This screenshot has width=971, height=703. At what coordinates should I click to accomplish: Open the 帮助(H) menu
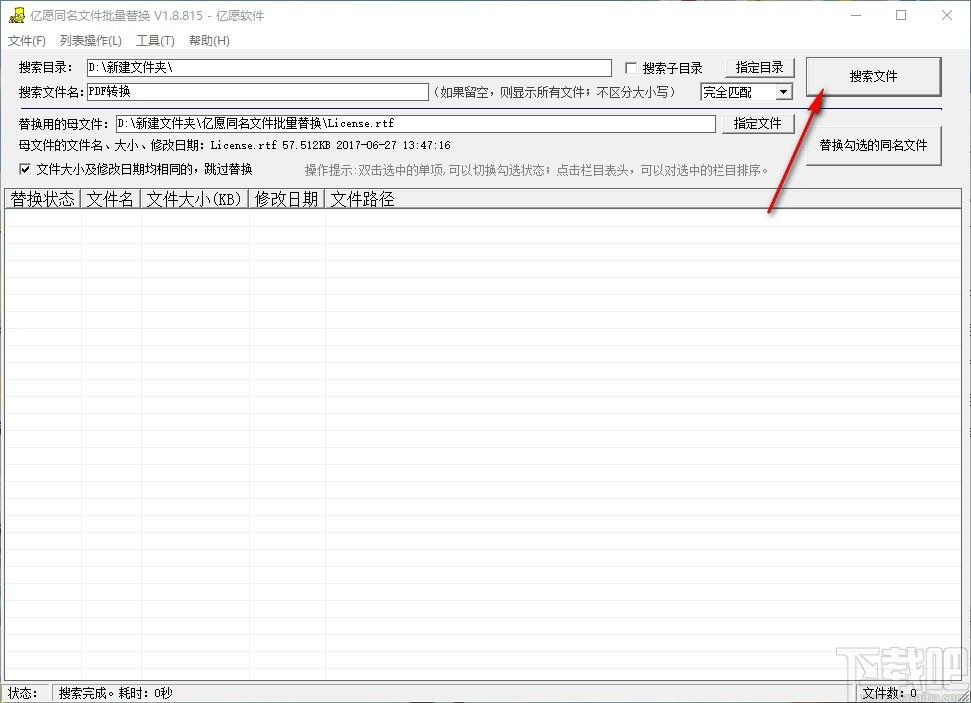point(209,41)
